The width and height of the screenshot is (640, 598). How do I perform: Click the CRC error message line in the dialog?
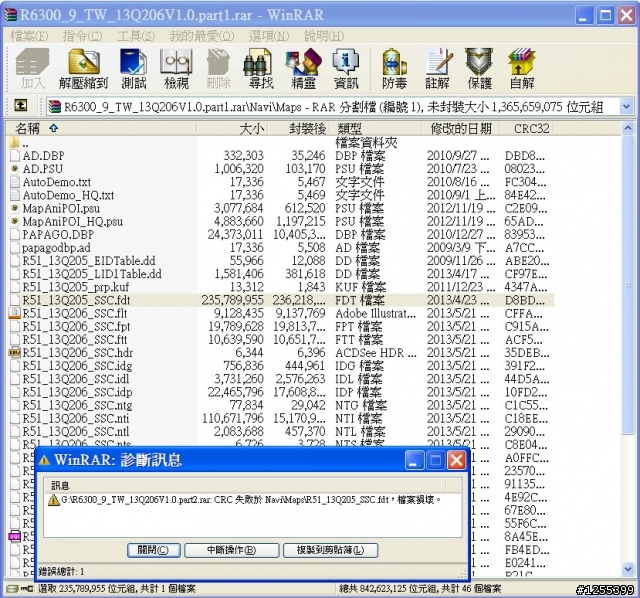pyautogui.click(x=251, y=500)
